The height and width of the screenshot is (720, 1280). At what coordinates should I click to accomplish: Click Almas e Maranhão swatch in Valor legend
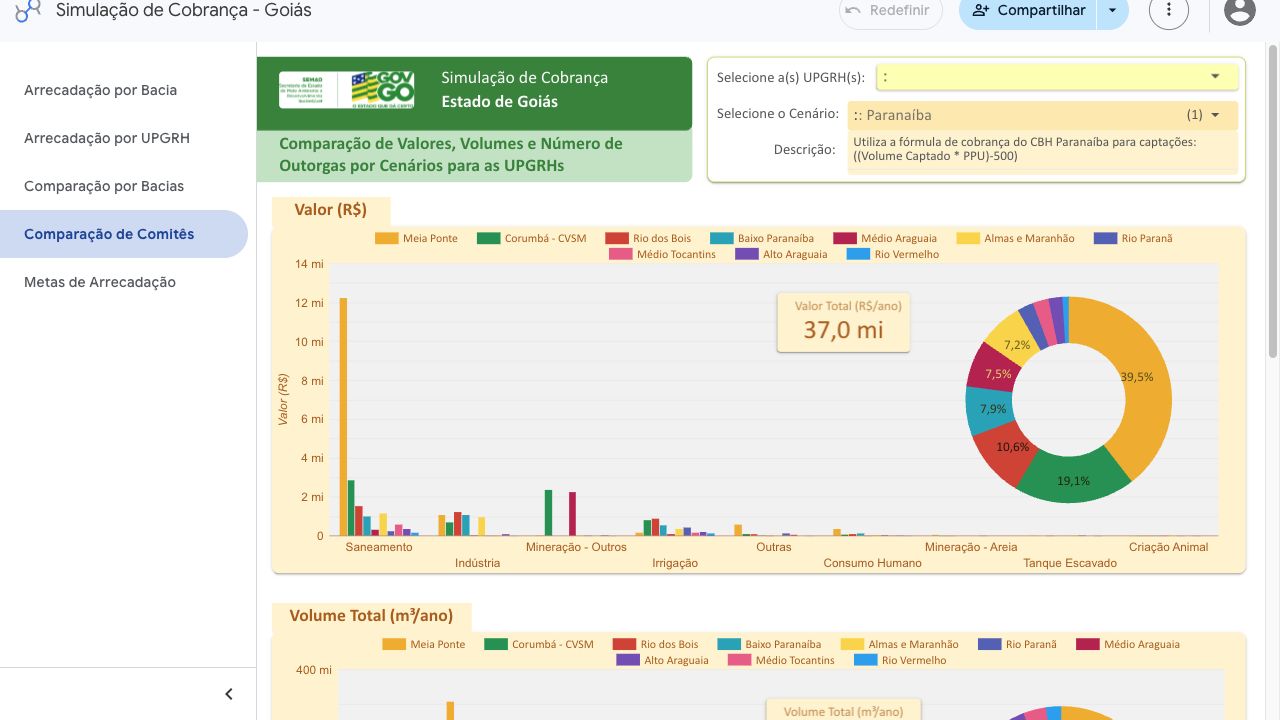(x=968, y=238)
